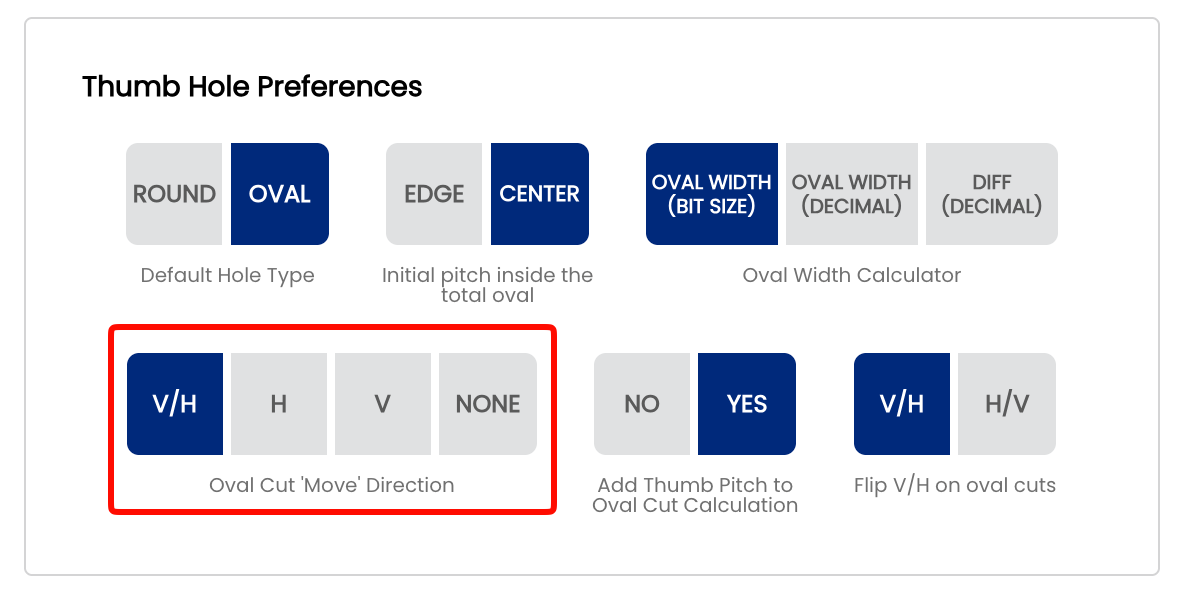Image resolution: width=1186 pixels, height=594 pixels.
Task: Set Oval Cut Move Direction to V/H
Action: point(175,404)
